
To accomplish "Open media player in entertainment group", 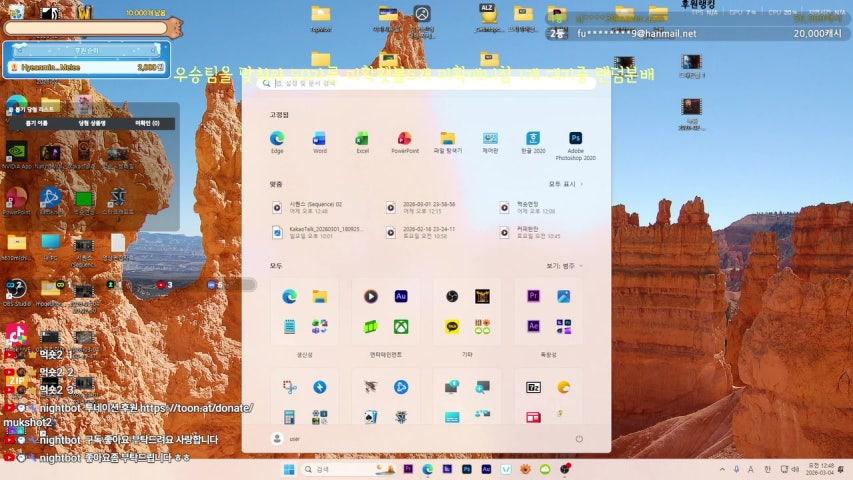I will [x=370, y=296].
